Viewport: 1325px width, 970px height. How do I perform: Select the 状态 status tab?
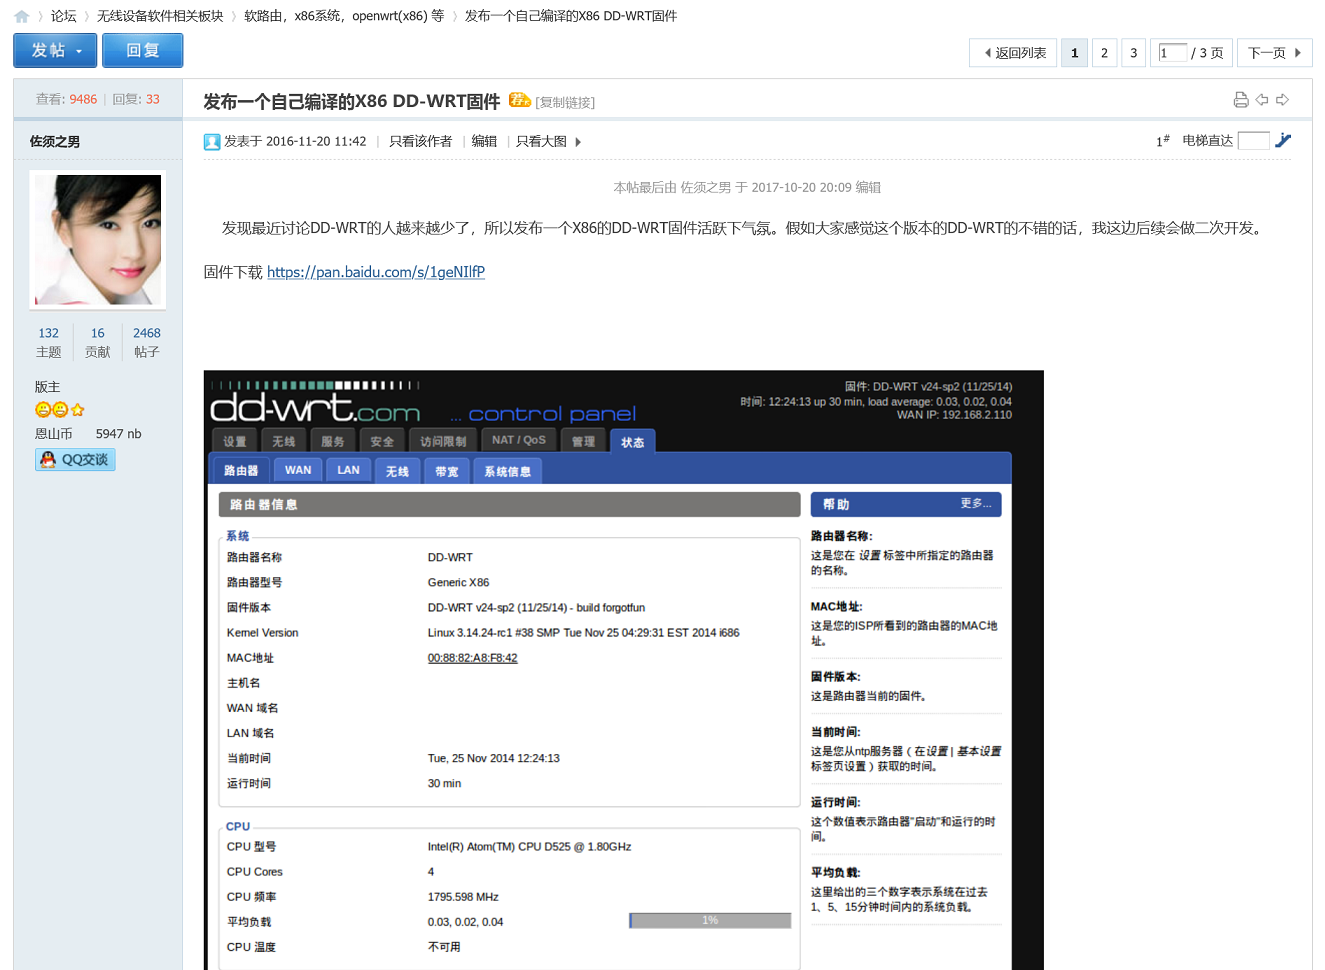tap(632, 441)
